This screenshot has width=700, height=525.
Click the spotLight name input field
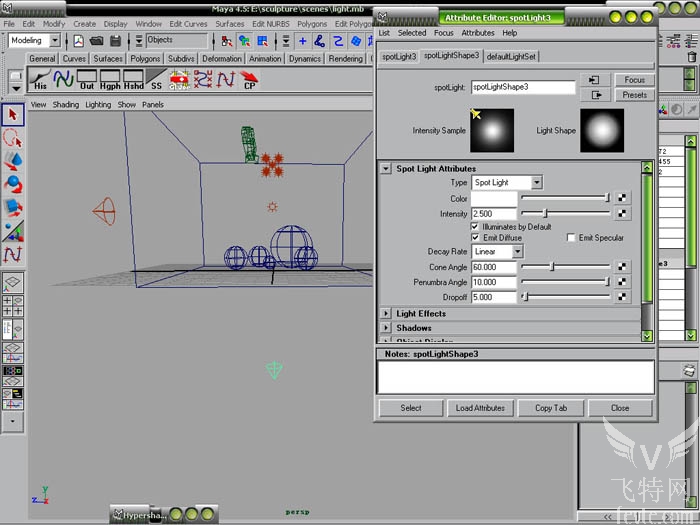coord(523,87)
